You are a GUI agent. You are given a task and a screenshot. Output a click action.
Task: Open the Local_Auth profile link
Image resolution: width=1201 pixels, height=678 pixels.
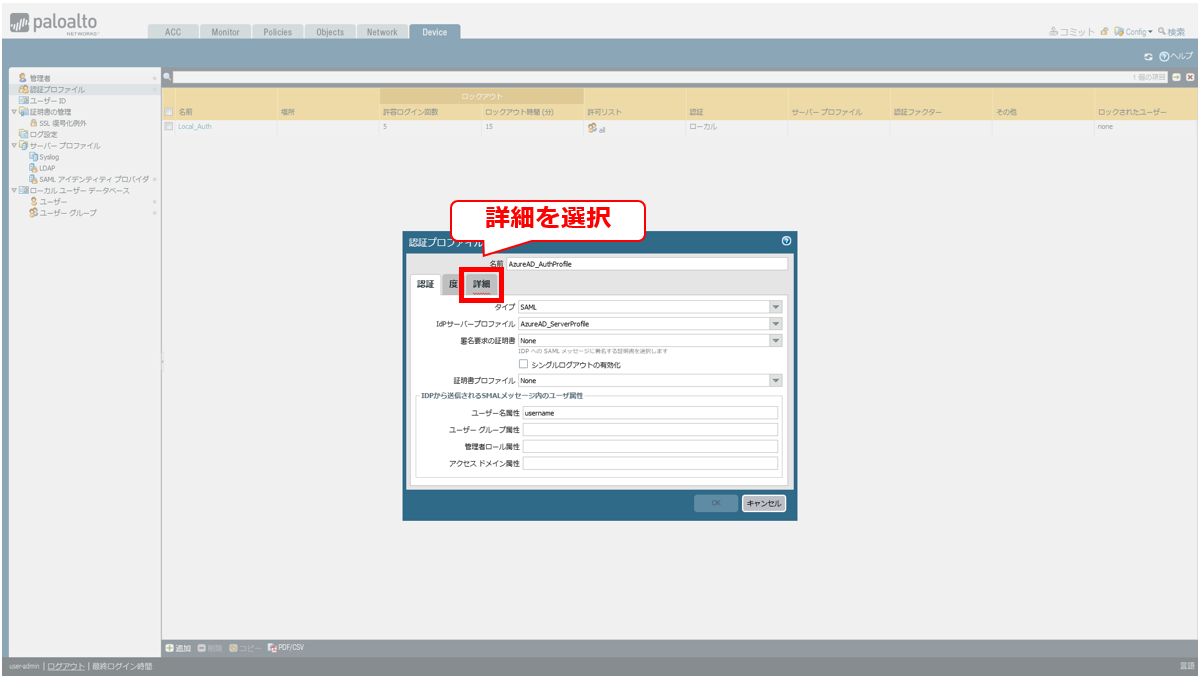(x=195, y=127)
